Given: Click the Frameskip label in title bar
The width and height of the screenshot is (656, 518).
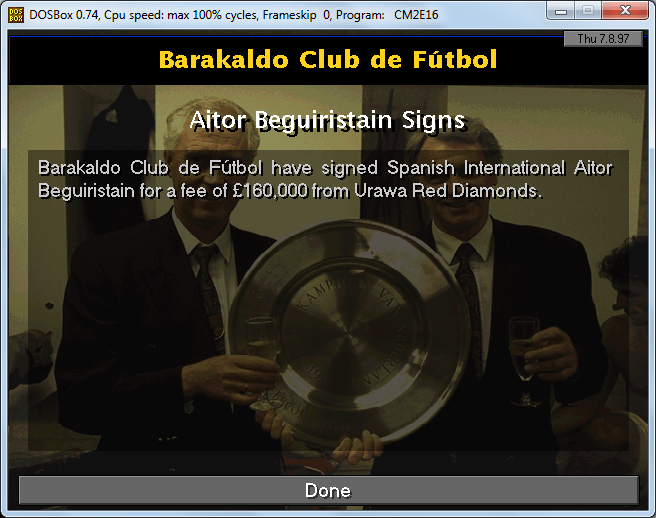Looking at the screenshot, I should (x=290, y=15).
